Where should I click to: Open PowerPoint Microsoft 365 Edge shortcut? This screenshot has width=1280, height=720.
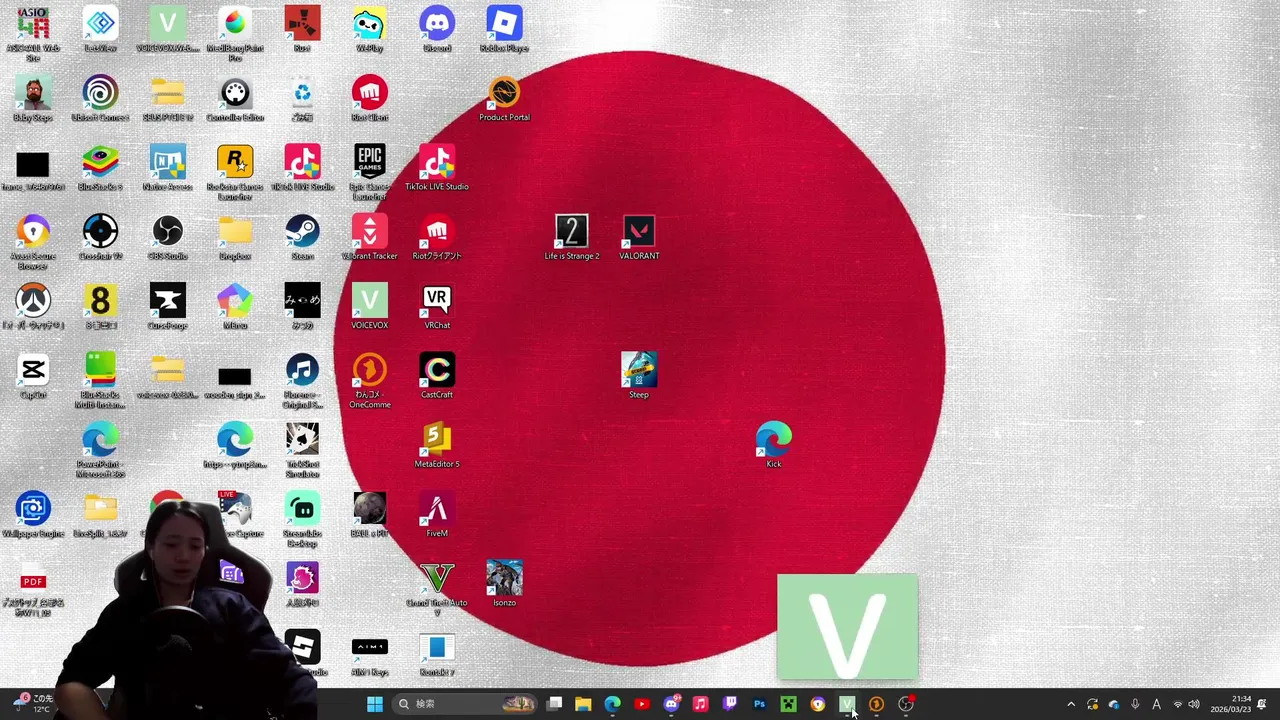pos(100,449)
